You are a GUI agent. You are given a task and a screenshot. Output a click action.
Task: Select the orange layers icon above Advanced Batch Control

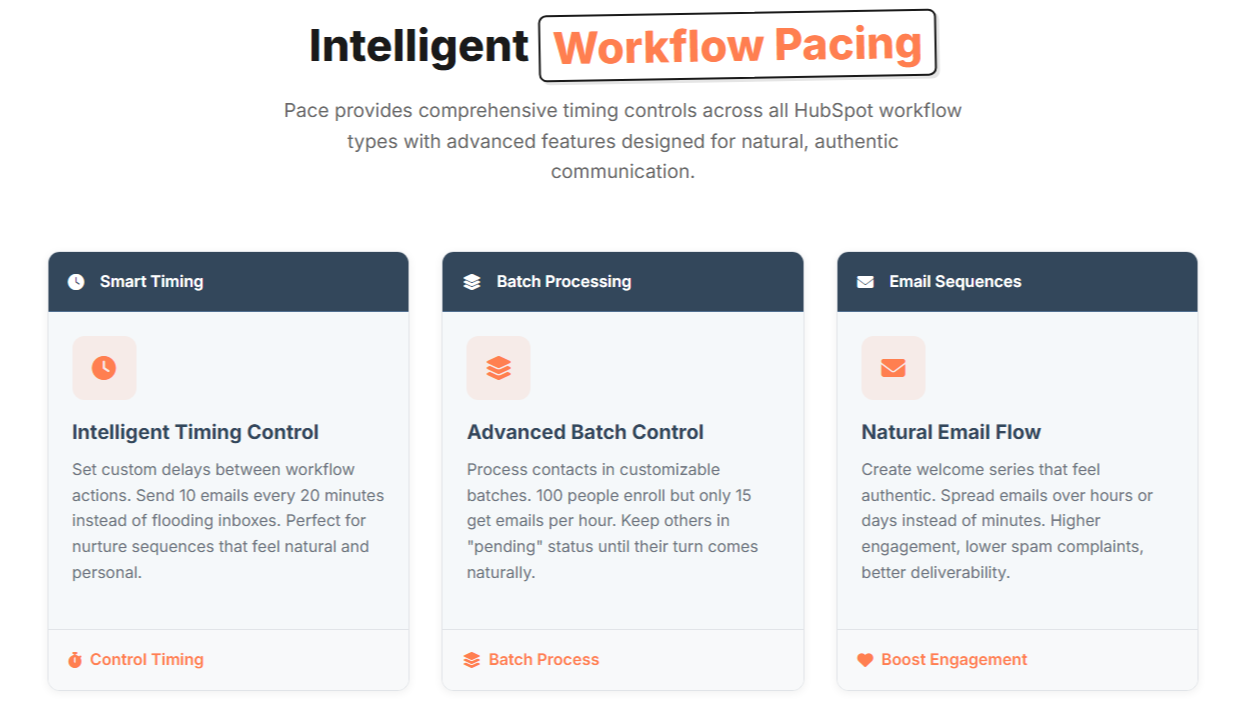click(498, 368)
